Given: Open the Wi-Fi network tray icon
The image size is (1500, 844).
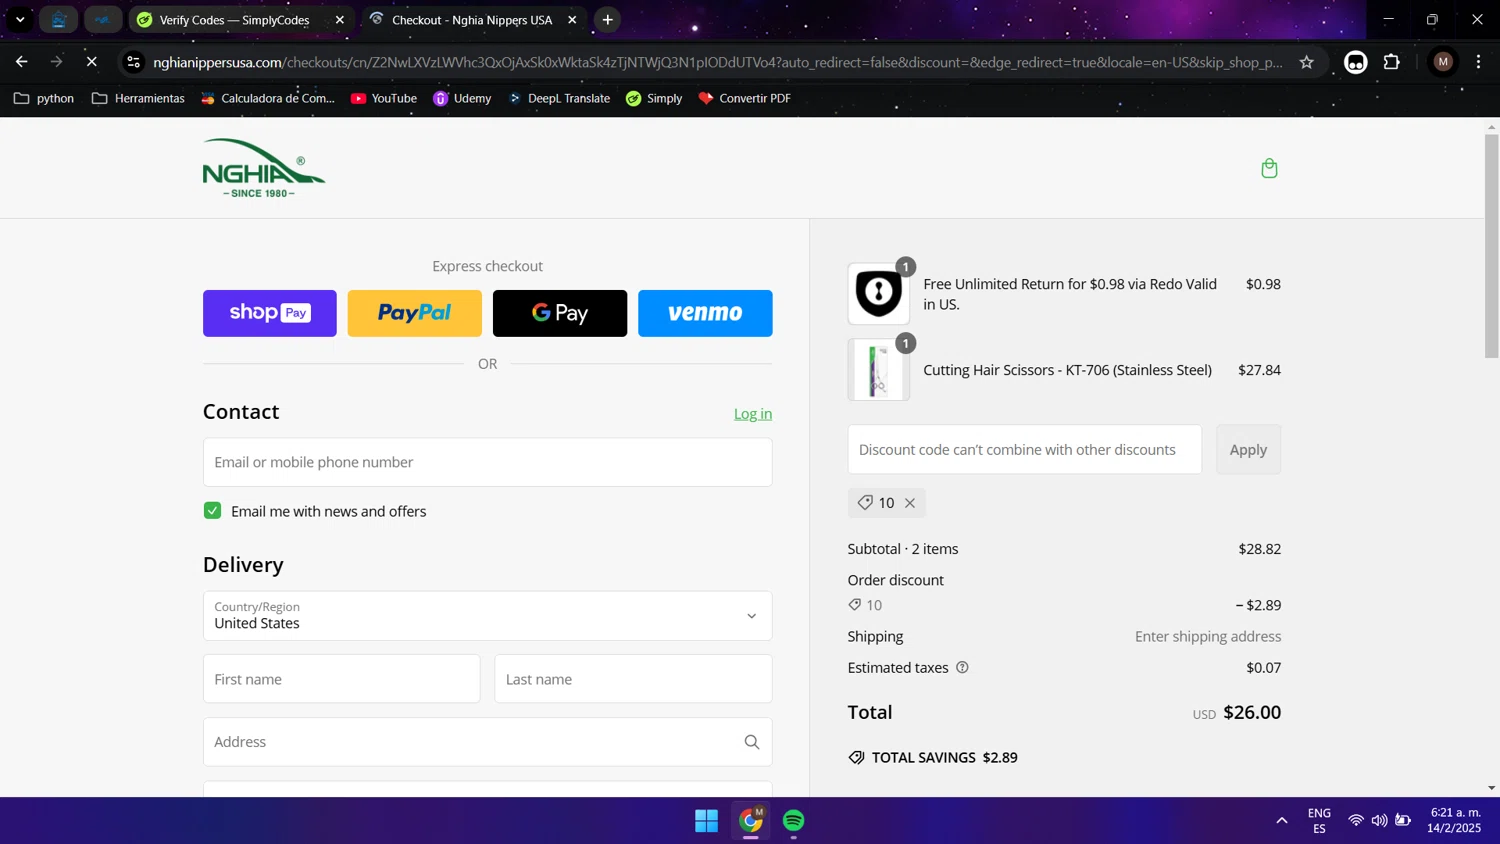Looking at the screenshot, I should pyautogui.click(x=1356, y=821).
